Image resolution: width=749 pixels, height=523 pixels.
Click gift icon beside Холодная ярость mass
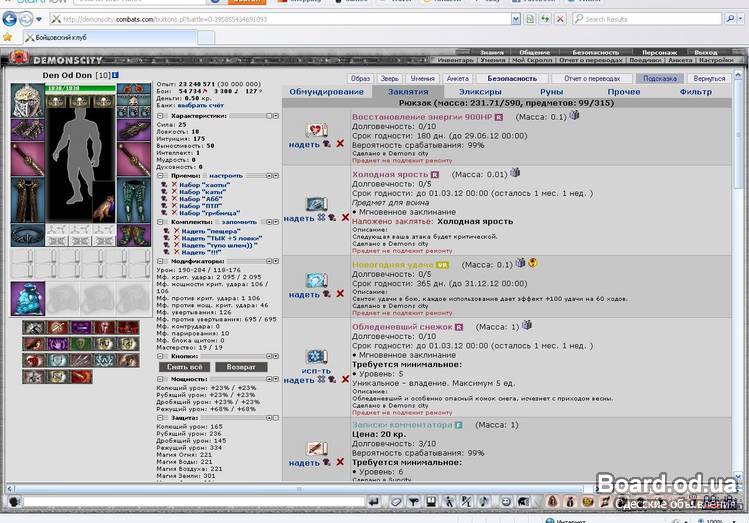(x=514, y=172)
